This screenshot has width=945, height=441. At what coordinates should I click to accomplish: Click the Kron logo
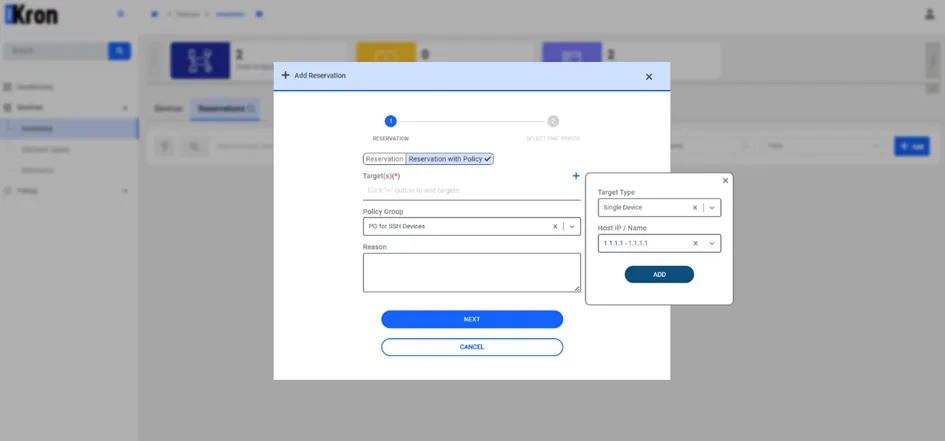click(31, 14)
